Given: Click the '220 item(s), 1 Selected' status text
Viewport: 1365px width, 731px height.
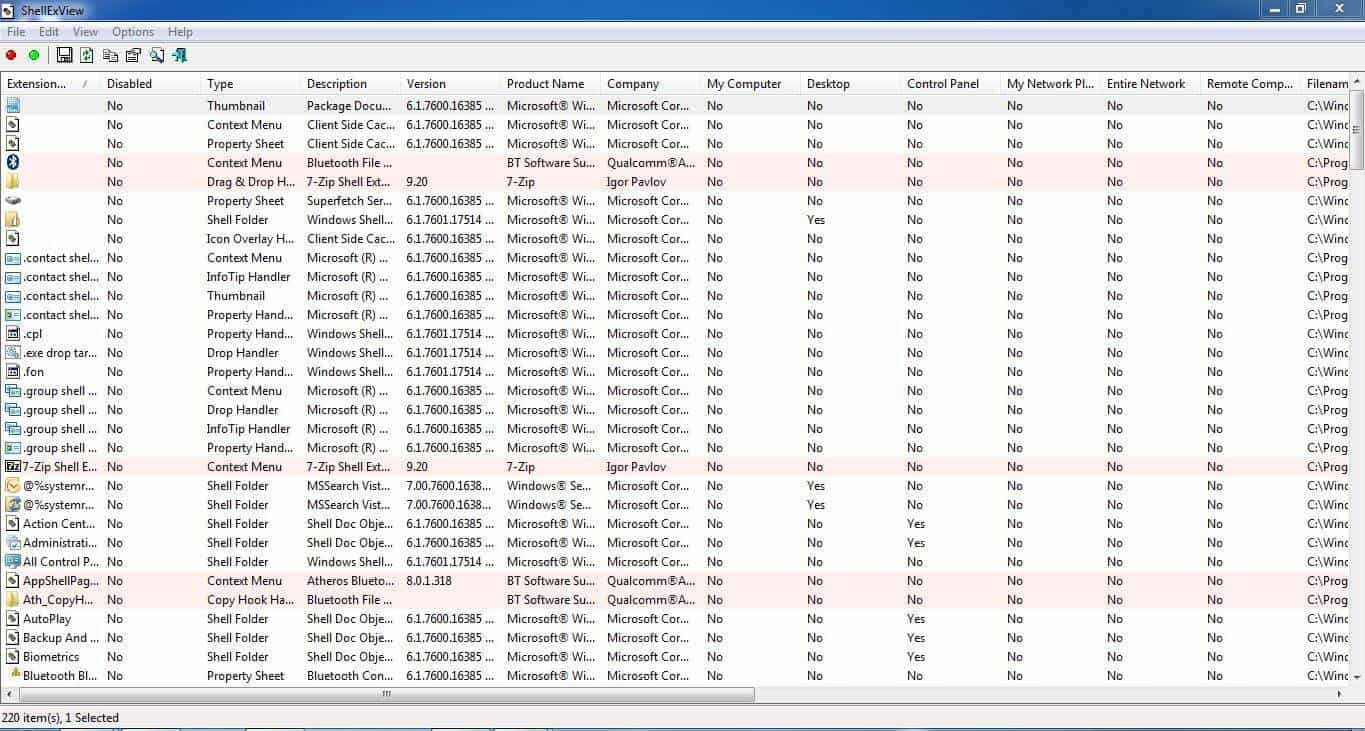Looking at the screenshot, I should click(61, 718).
